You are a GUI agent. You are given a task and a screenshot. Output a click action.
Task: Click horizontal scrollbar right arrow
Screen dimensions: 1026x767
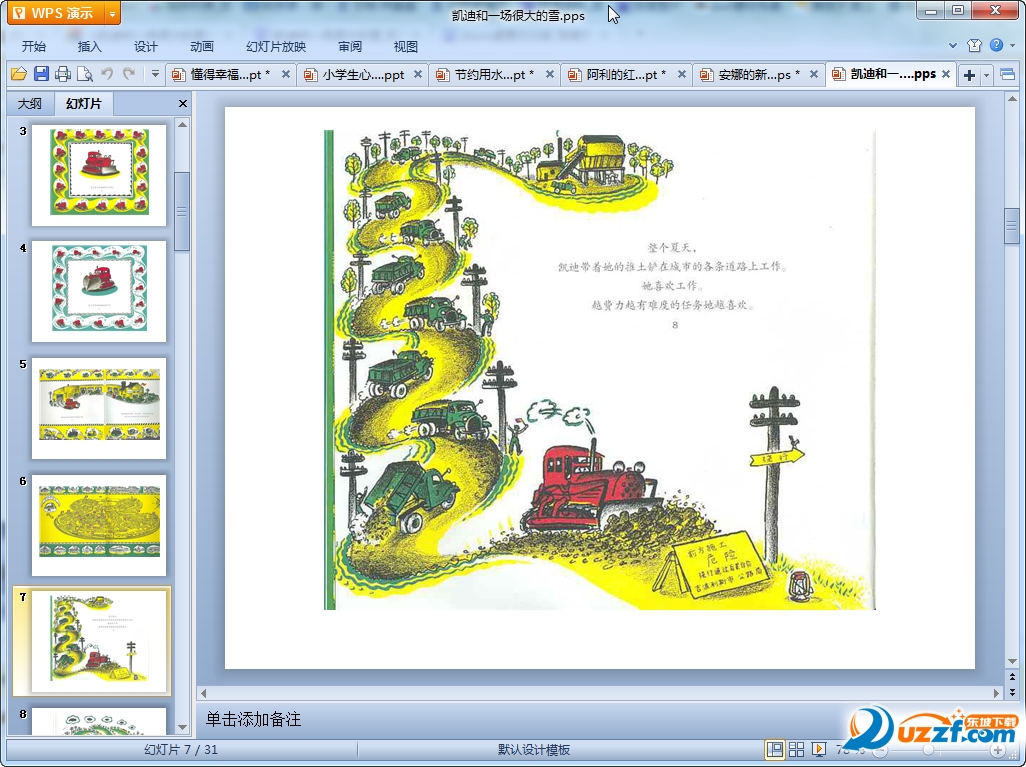997,692
